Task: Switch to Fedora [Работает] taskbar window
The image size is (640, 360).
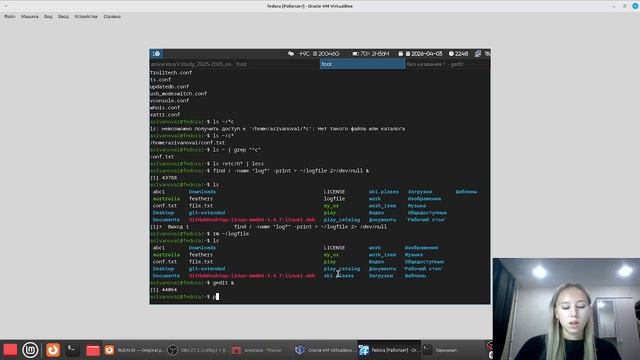Action: point(389,350)
